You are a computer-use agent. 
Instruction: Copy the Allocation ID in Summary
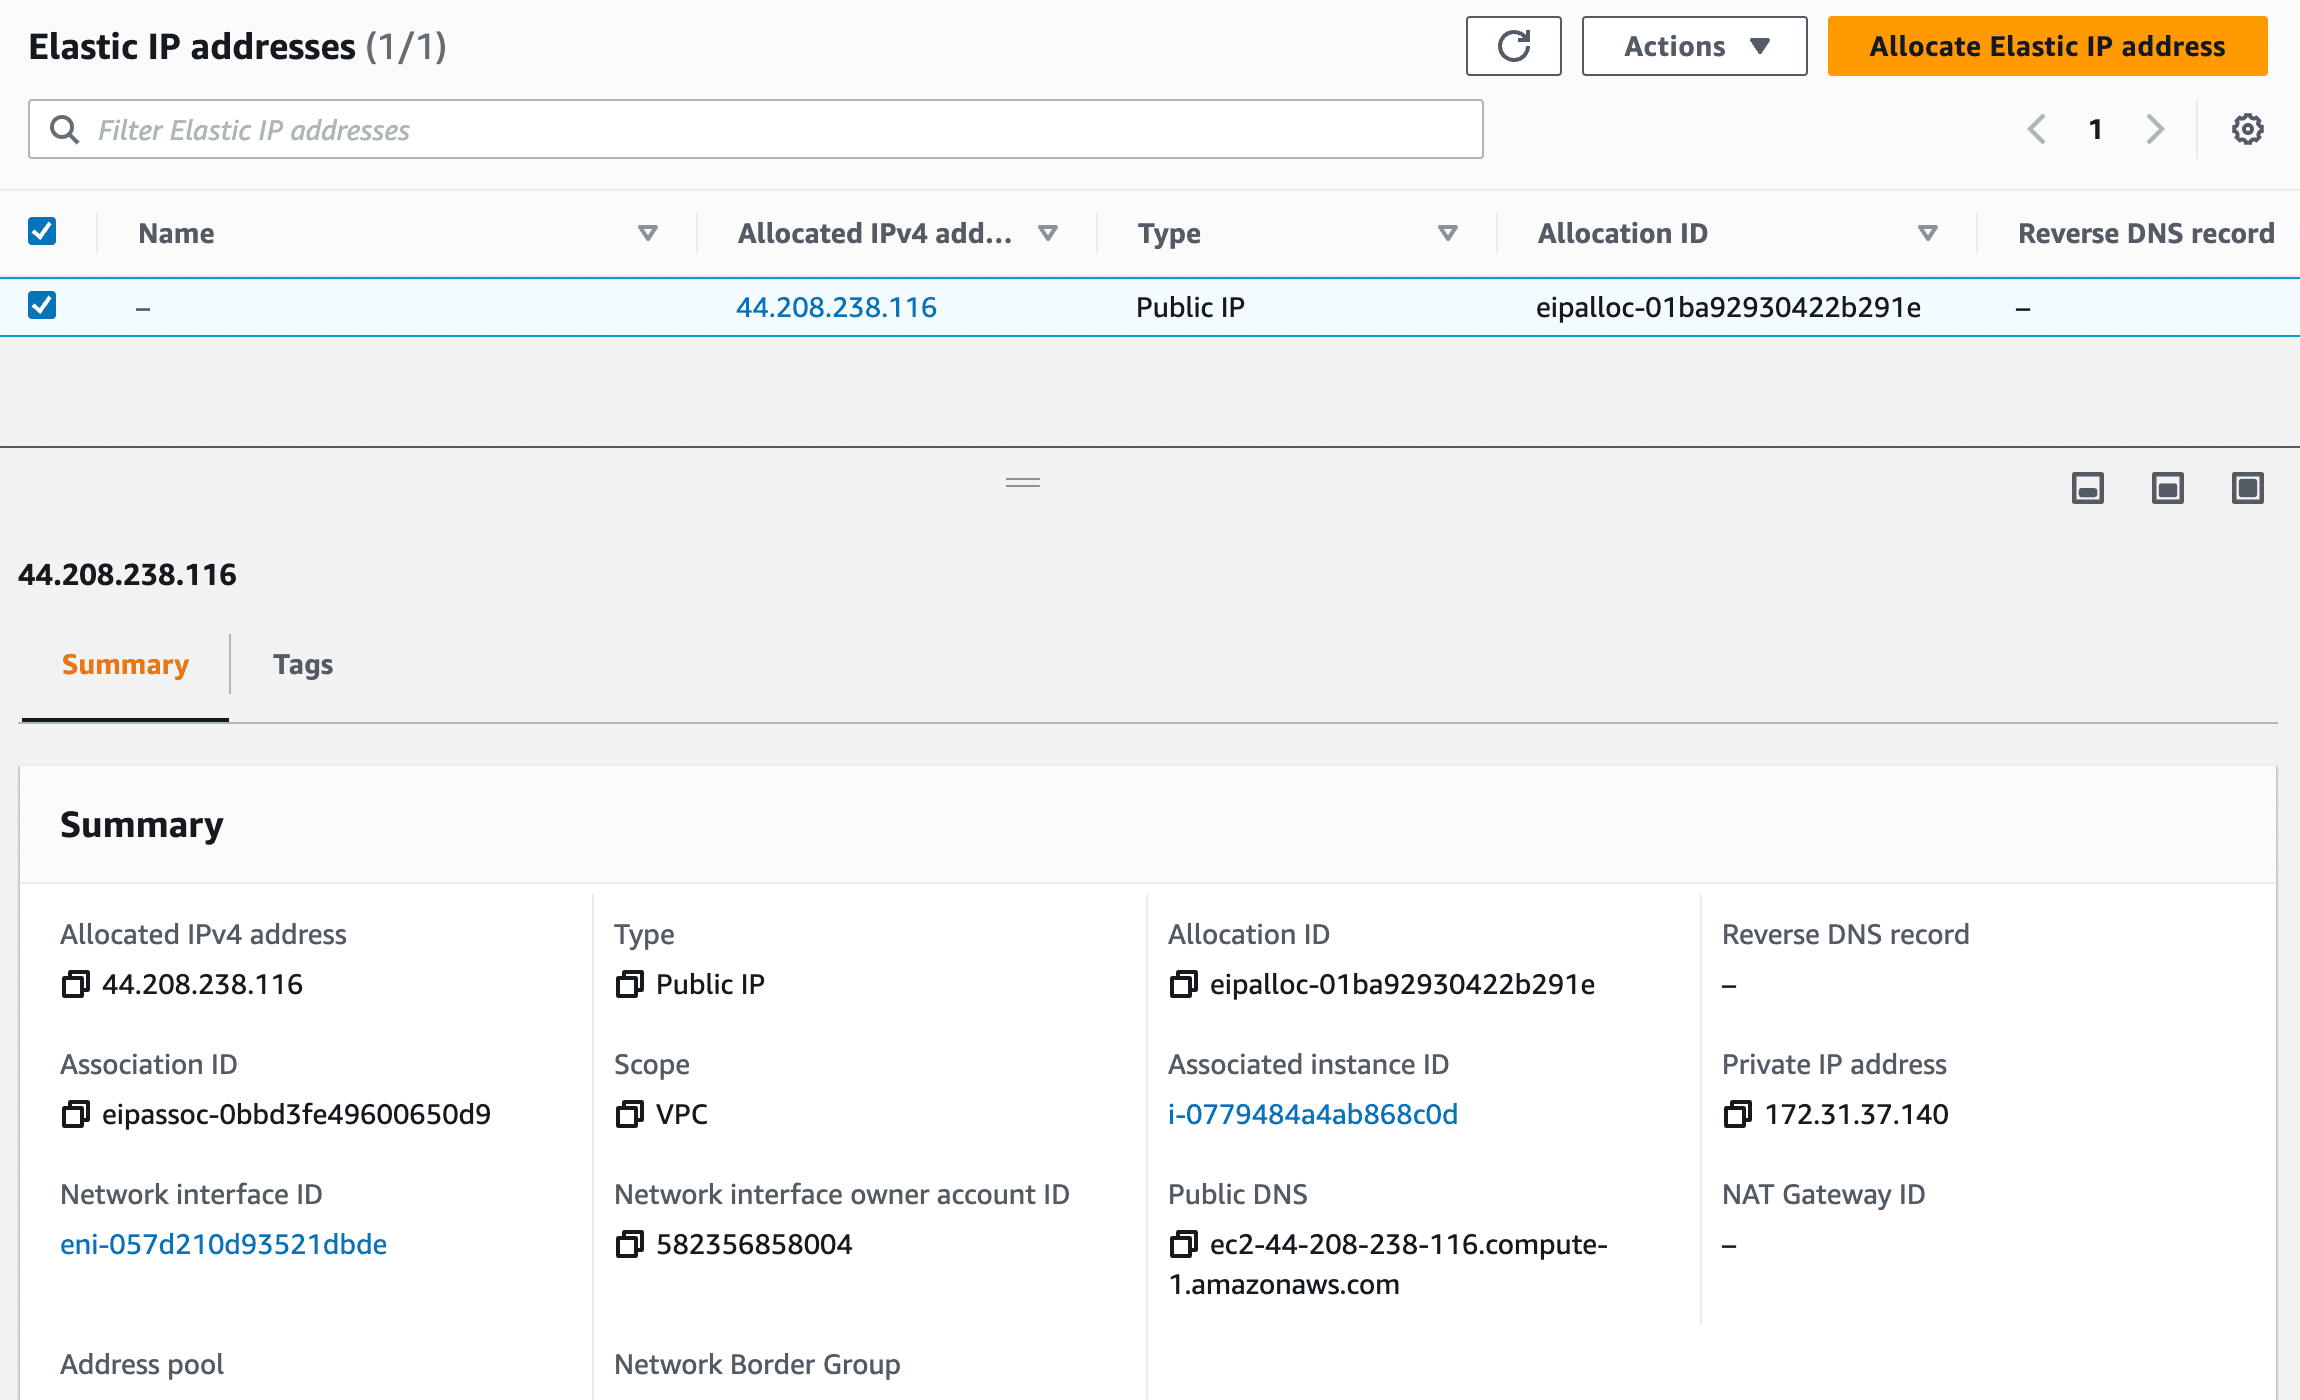(1183, 985)
